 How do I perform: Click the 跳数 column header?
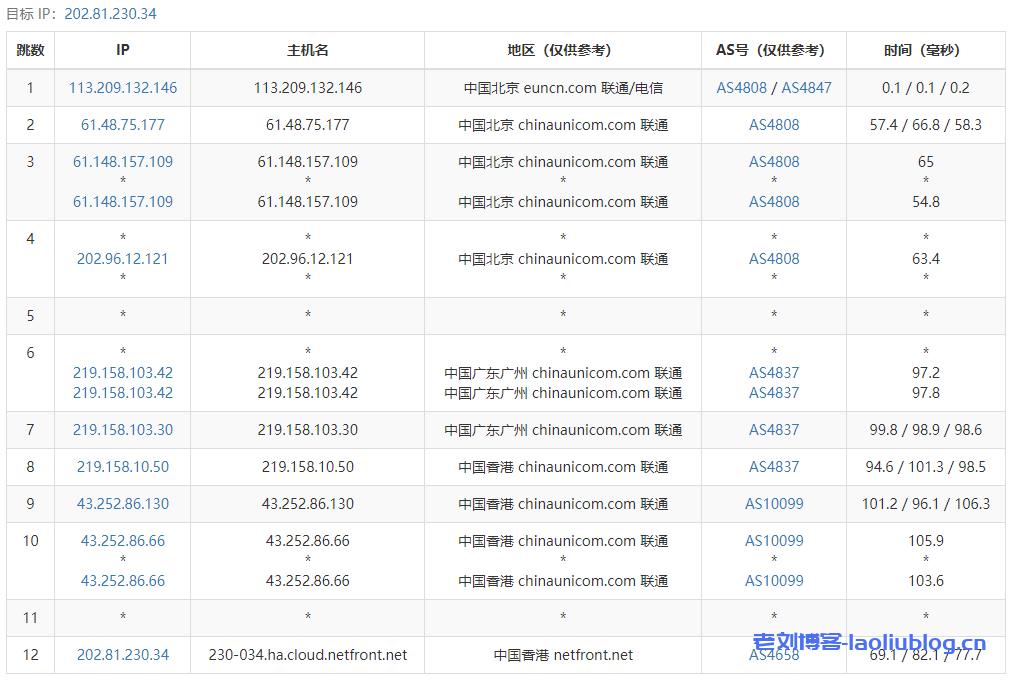(30, 50)
